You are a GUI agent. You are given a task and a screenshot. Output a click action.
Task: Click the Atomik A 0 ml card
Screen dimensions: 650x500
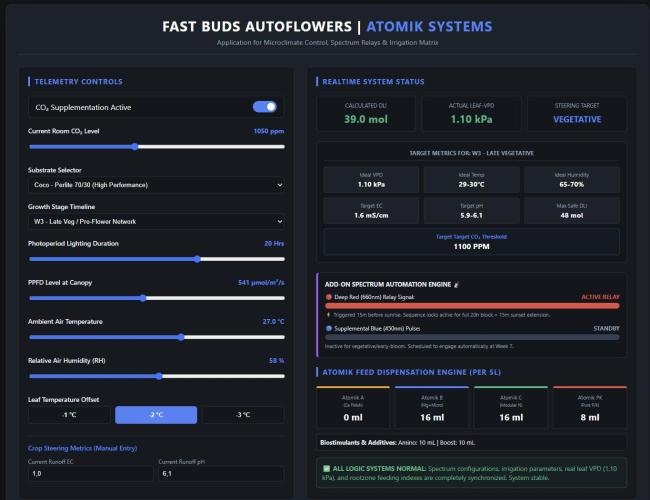coord(353,408)
